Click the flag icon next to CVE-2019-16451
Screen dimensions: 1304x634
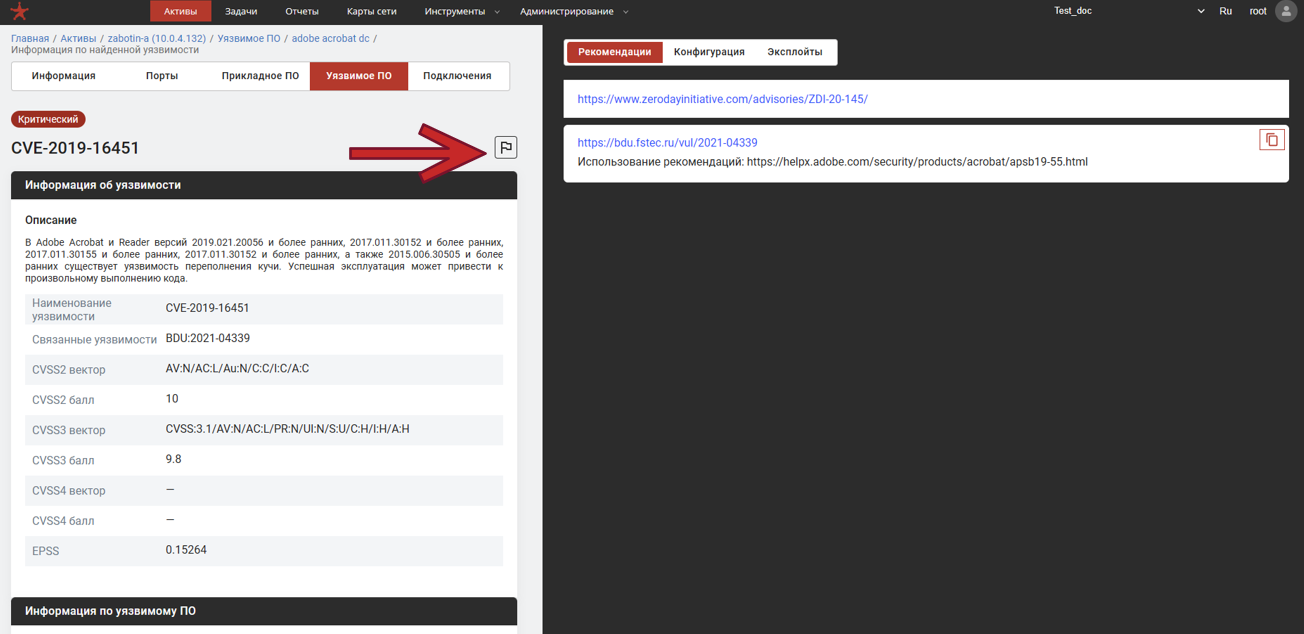click(x=506, y=148)
